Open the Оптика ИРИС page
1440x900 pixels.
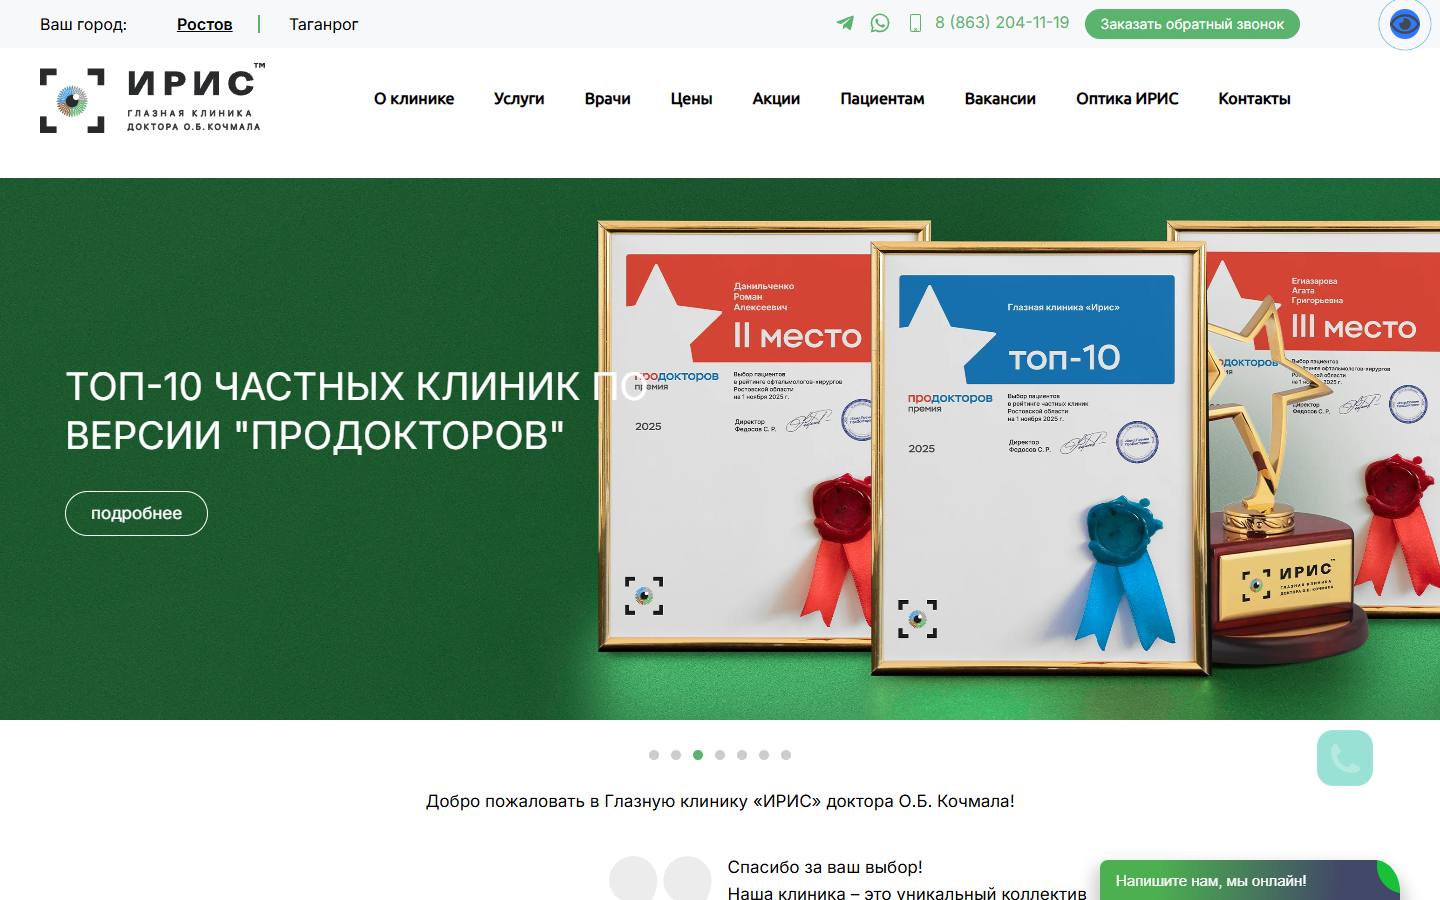coord(1127,99)
